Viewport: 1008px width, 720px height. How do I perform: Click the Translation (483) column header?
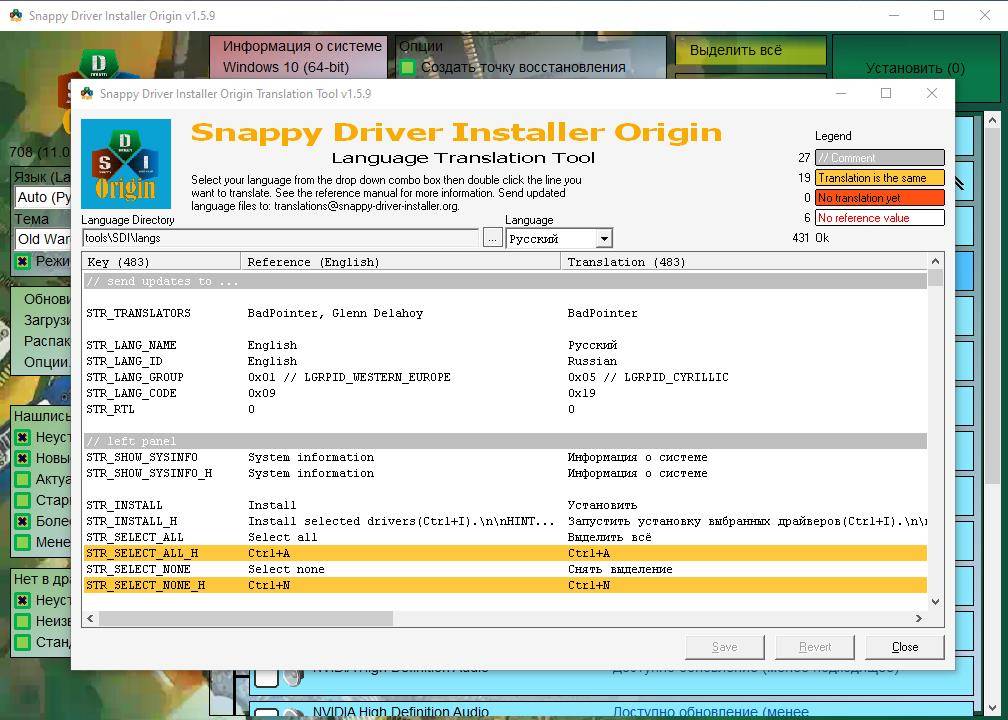tap(744, 262)
